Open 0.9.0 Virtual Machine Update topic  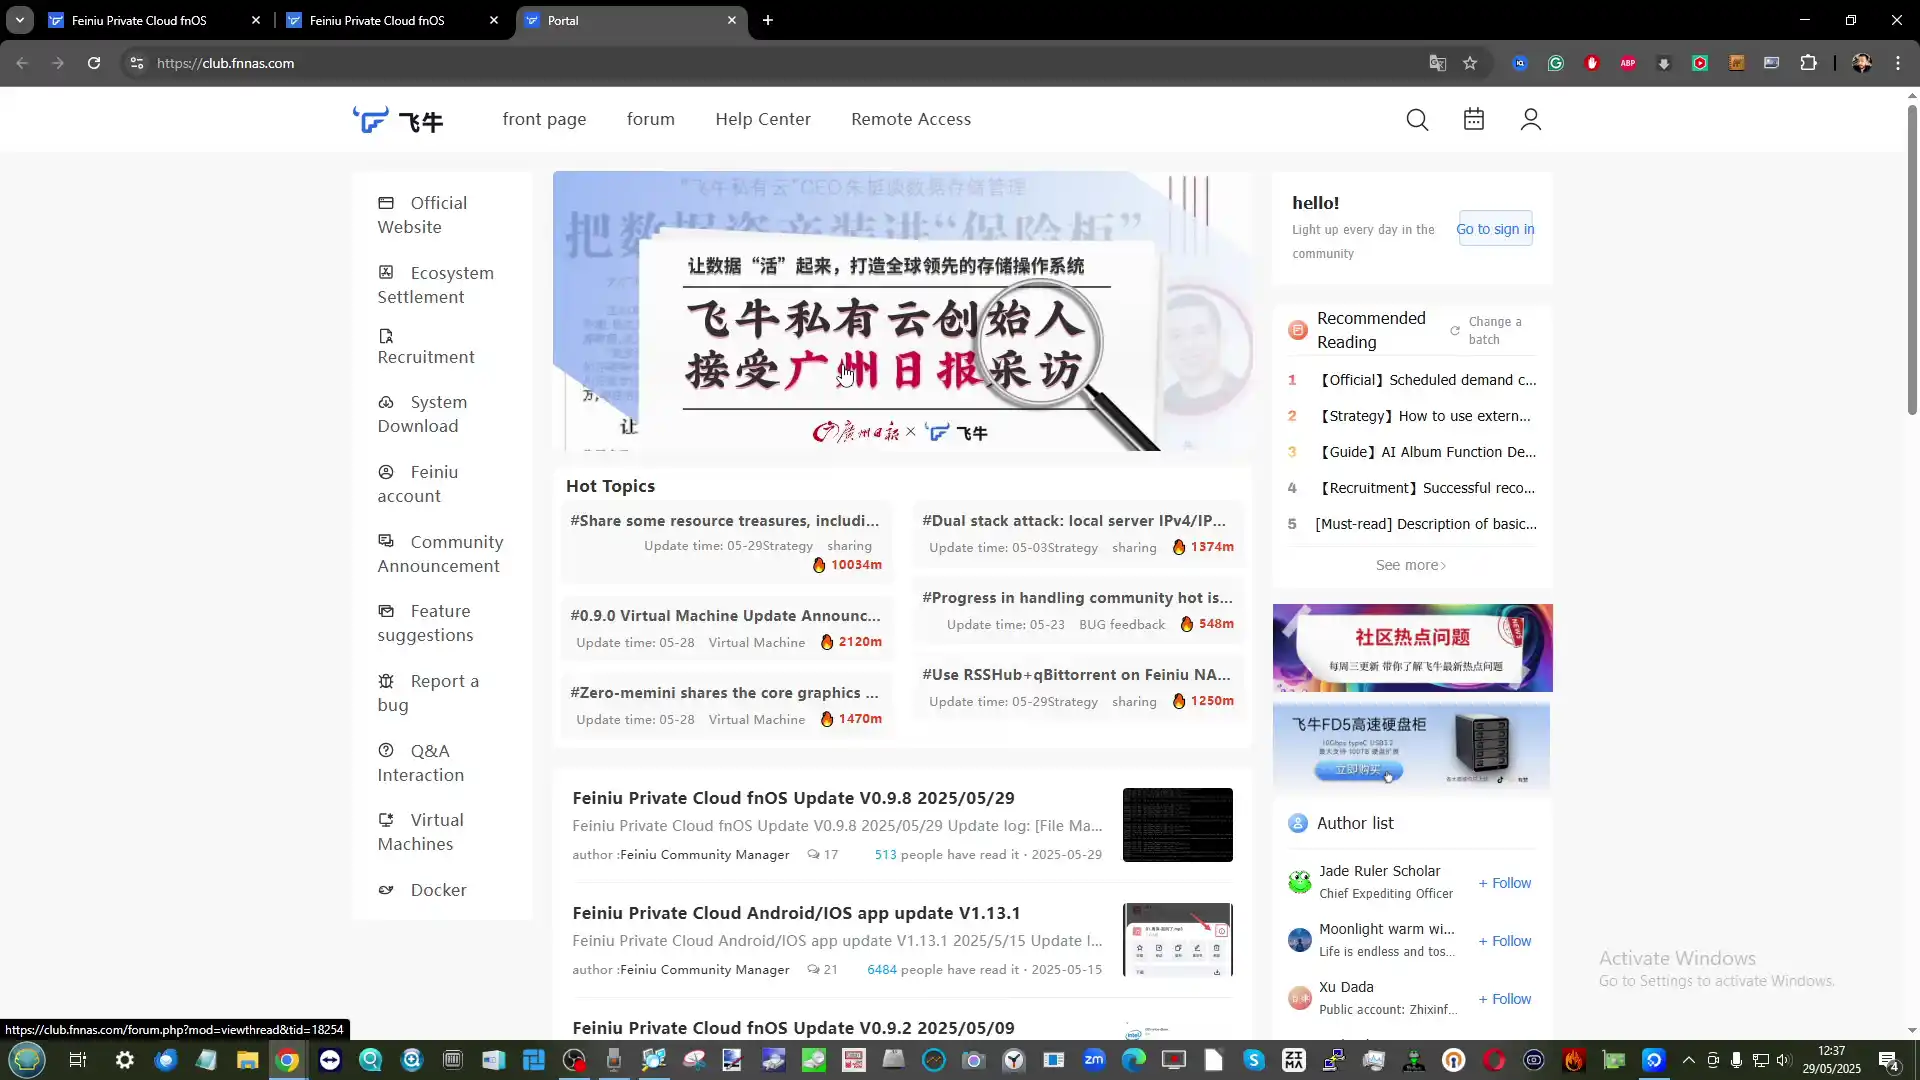click(726, 616)
